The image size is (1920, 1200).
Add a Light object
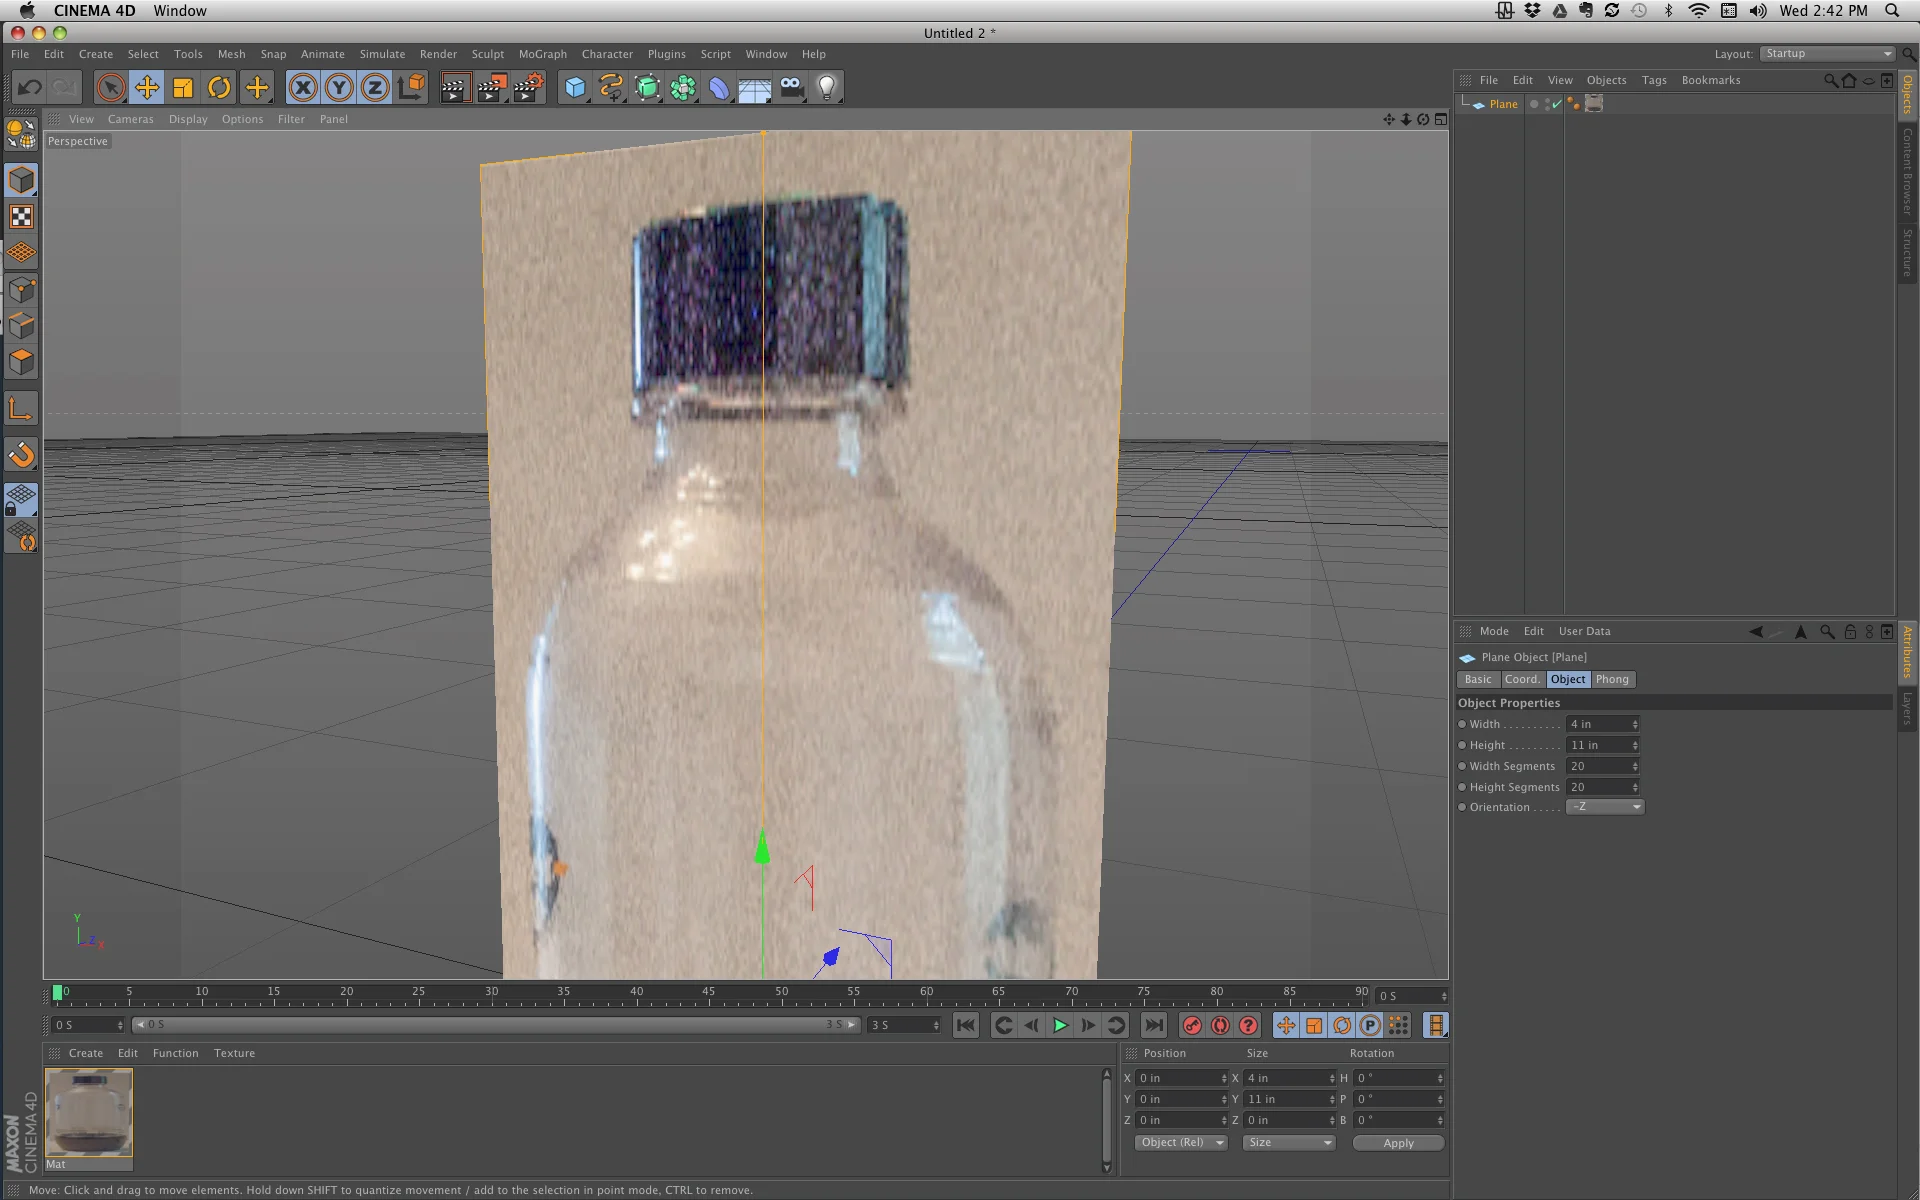pyautogui.click(x=827, y=88)
